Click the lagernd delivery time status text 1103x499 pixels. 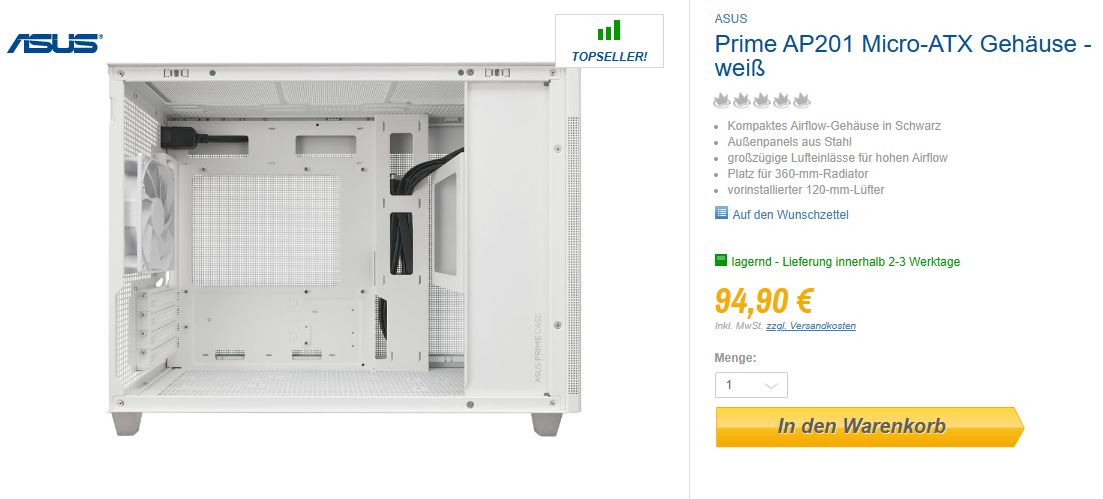pos(846,262)
